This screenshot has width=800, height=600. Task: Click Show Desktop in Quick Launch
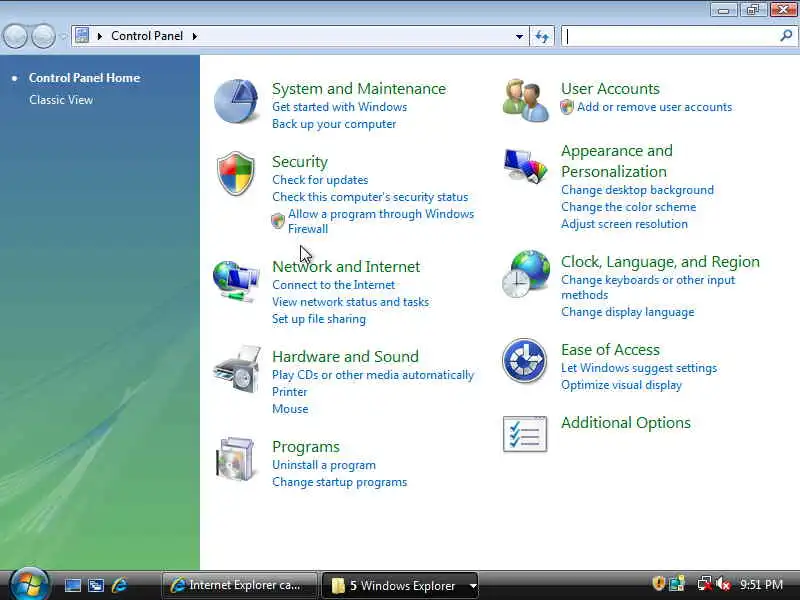click(72, 585)
